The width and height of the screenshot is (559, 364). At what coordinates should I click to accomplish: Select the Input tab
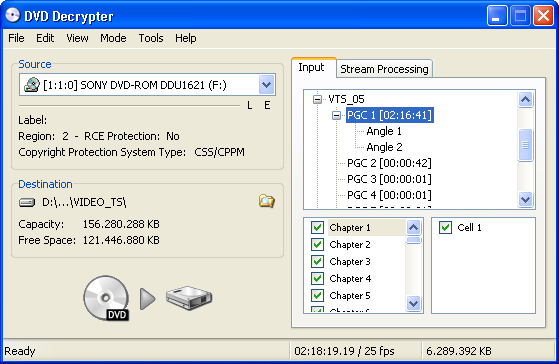[313, 67]
